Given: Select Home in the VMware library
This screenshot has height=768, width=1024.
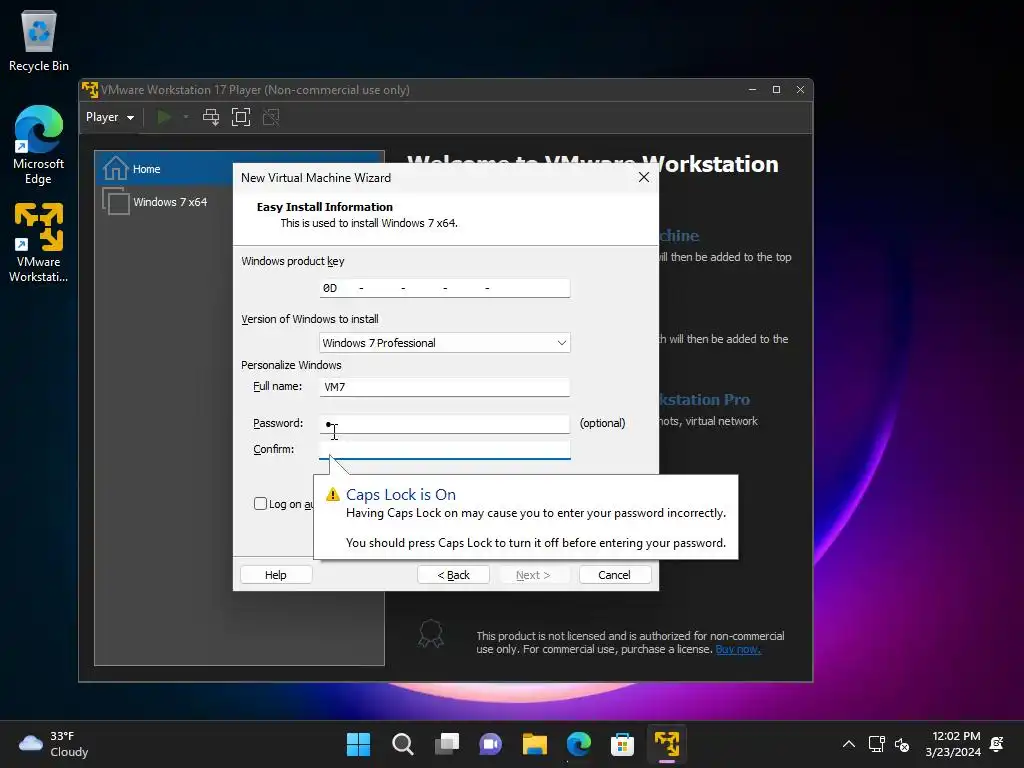Looking at the screenshot, I should tap(240, 168).
